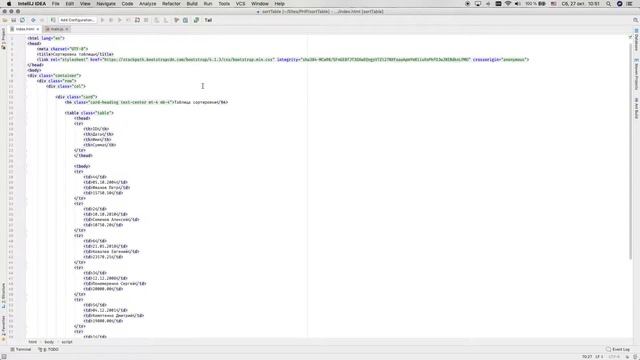
Task: Open the View menu
Action: click(85, 4)
